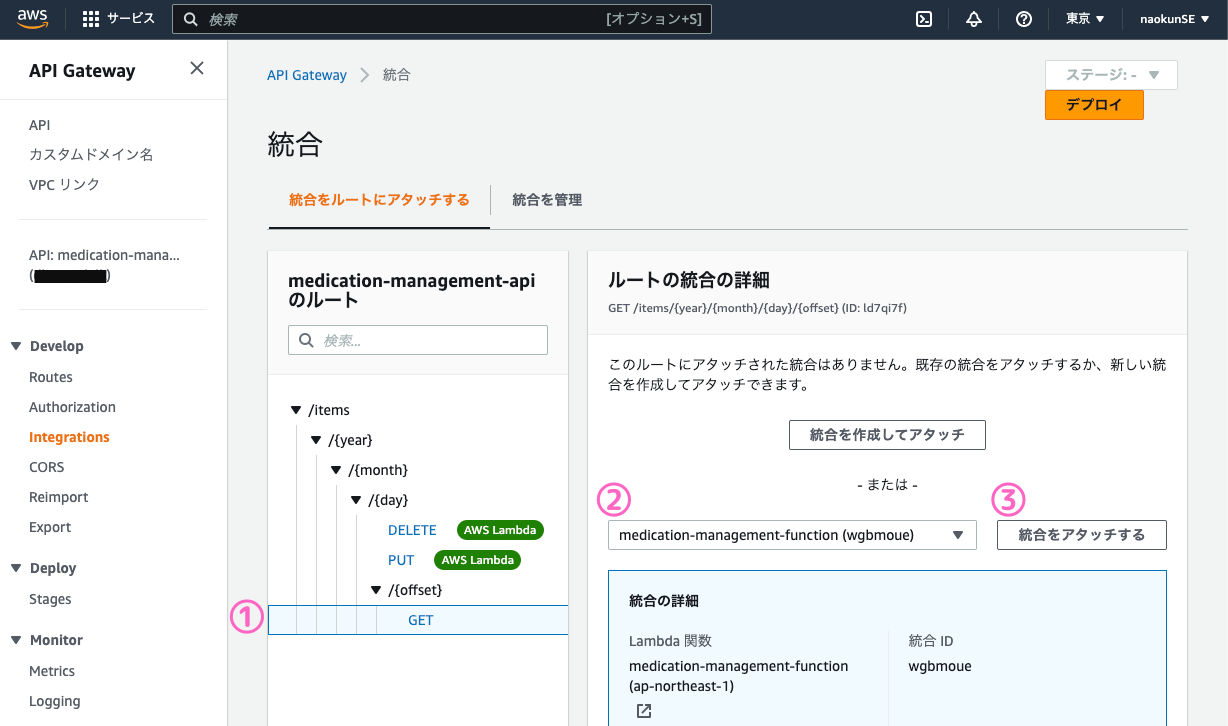
Task: Click the API Gateway breadcrumb link
Action: point(307,75)
